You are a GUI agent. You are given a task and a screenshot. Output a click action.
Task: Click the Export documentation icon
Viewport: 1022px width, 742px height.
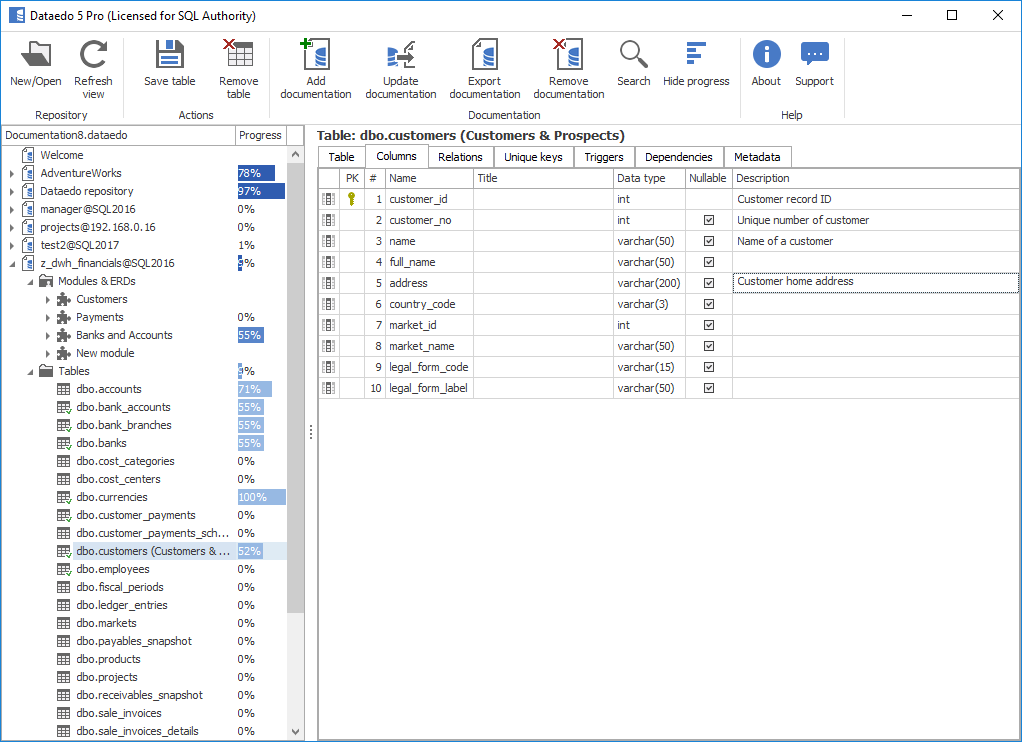(485, 55)
